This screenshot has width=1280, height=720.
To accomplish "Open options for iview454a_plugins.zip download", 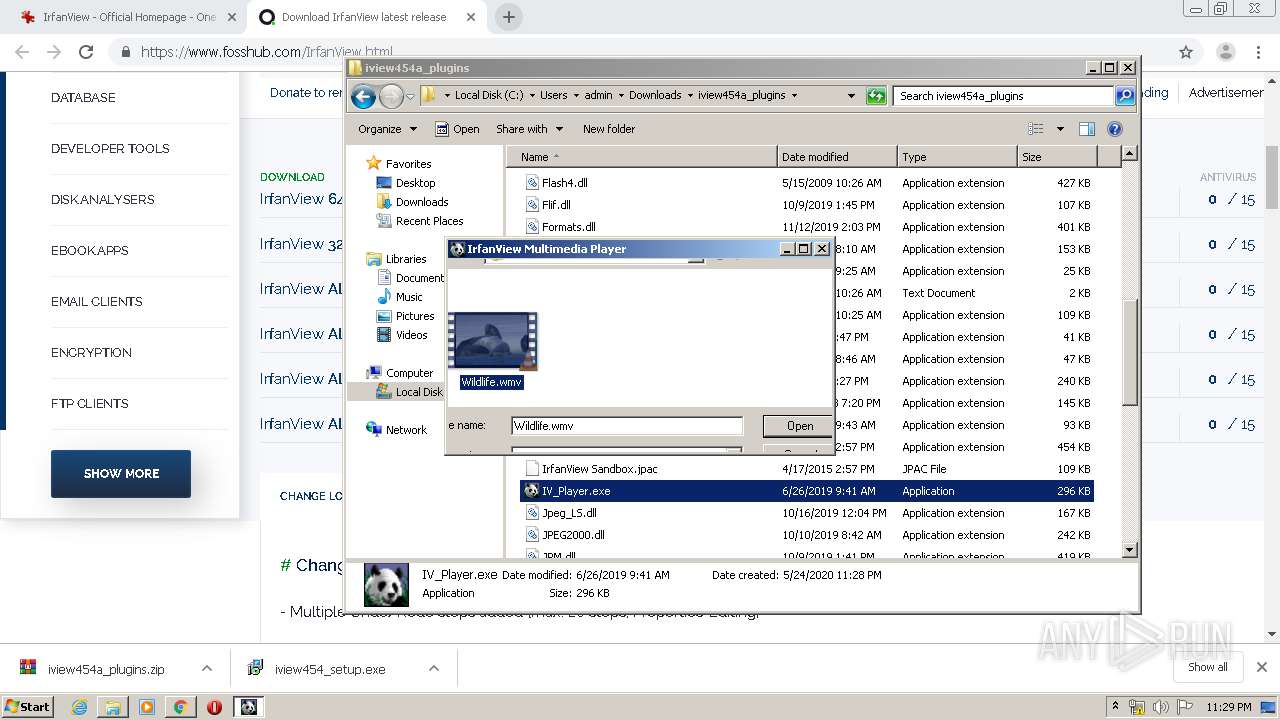I will (x=207, y=669).
